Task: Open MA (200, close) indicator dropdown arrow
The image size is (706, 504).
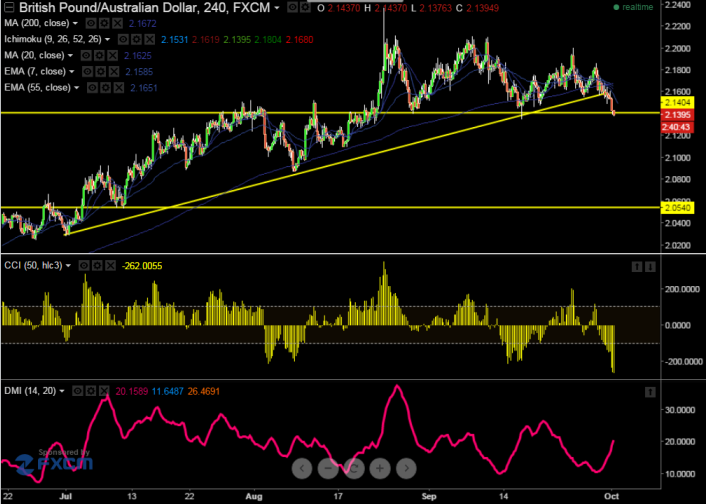Action: 75,23
